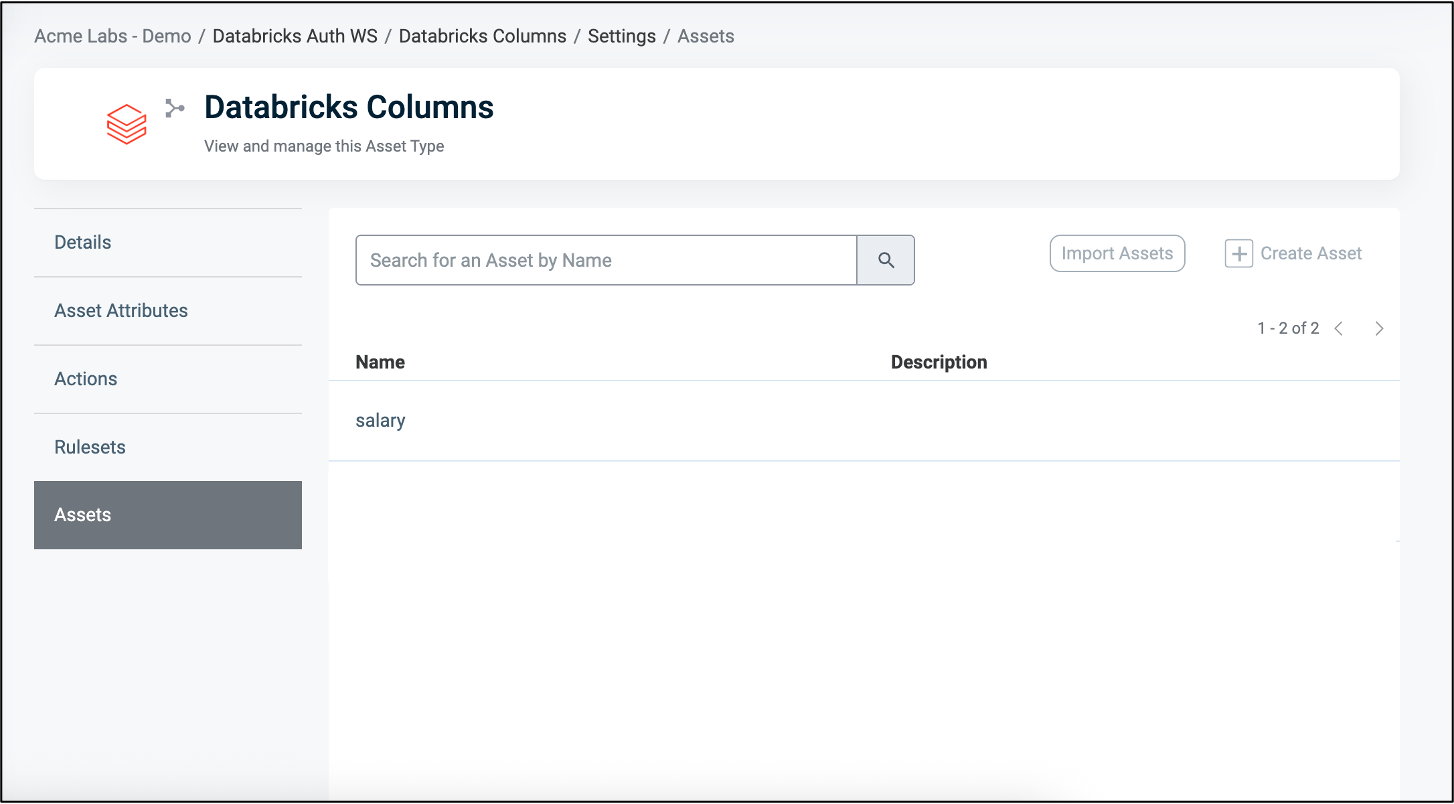
Task: Navigate to Databricks Auth WS breadcrumb
Action: pos(295,36)
